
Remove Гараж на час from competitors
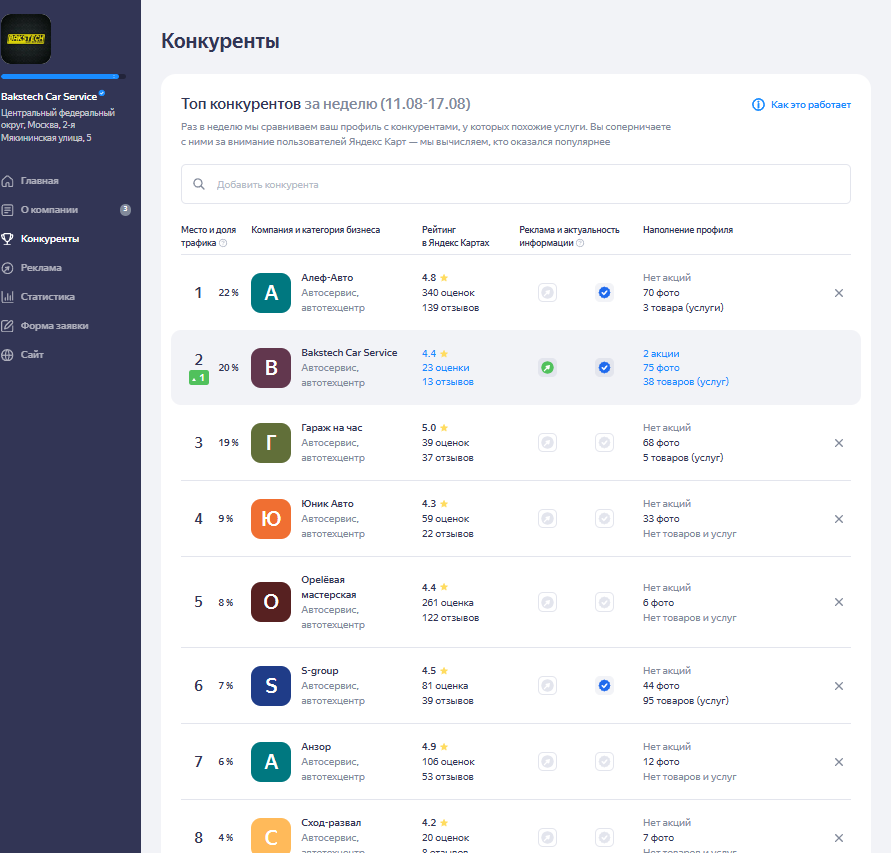coord(839,443)
